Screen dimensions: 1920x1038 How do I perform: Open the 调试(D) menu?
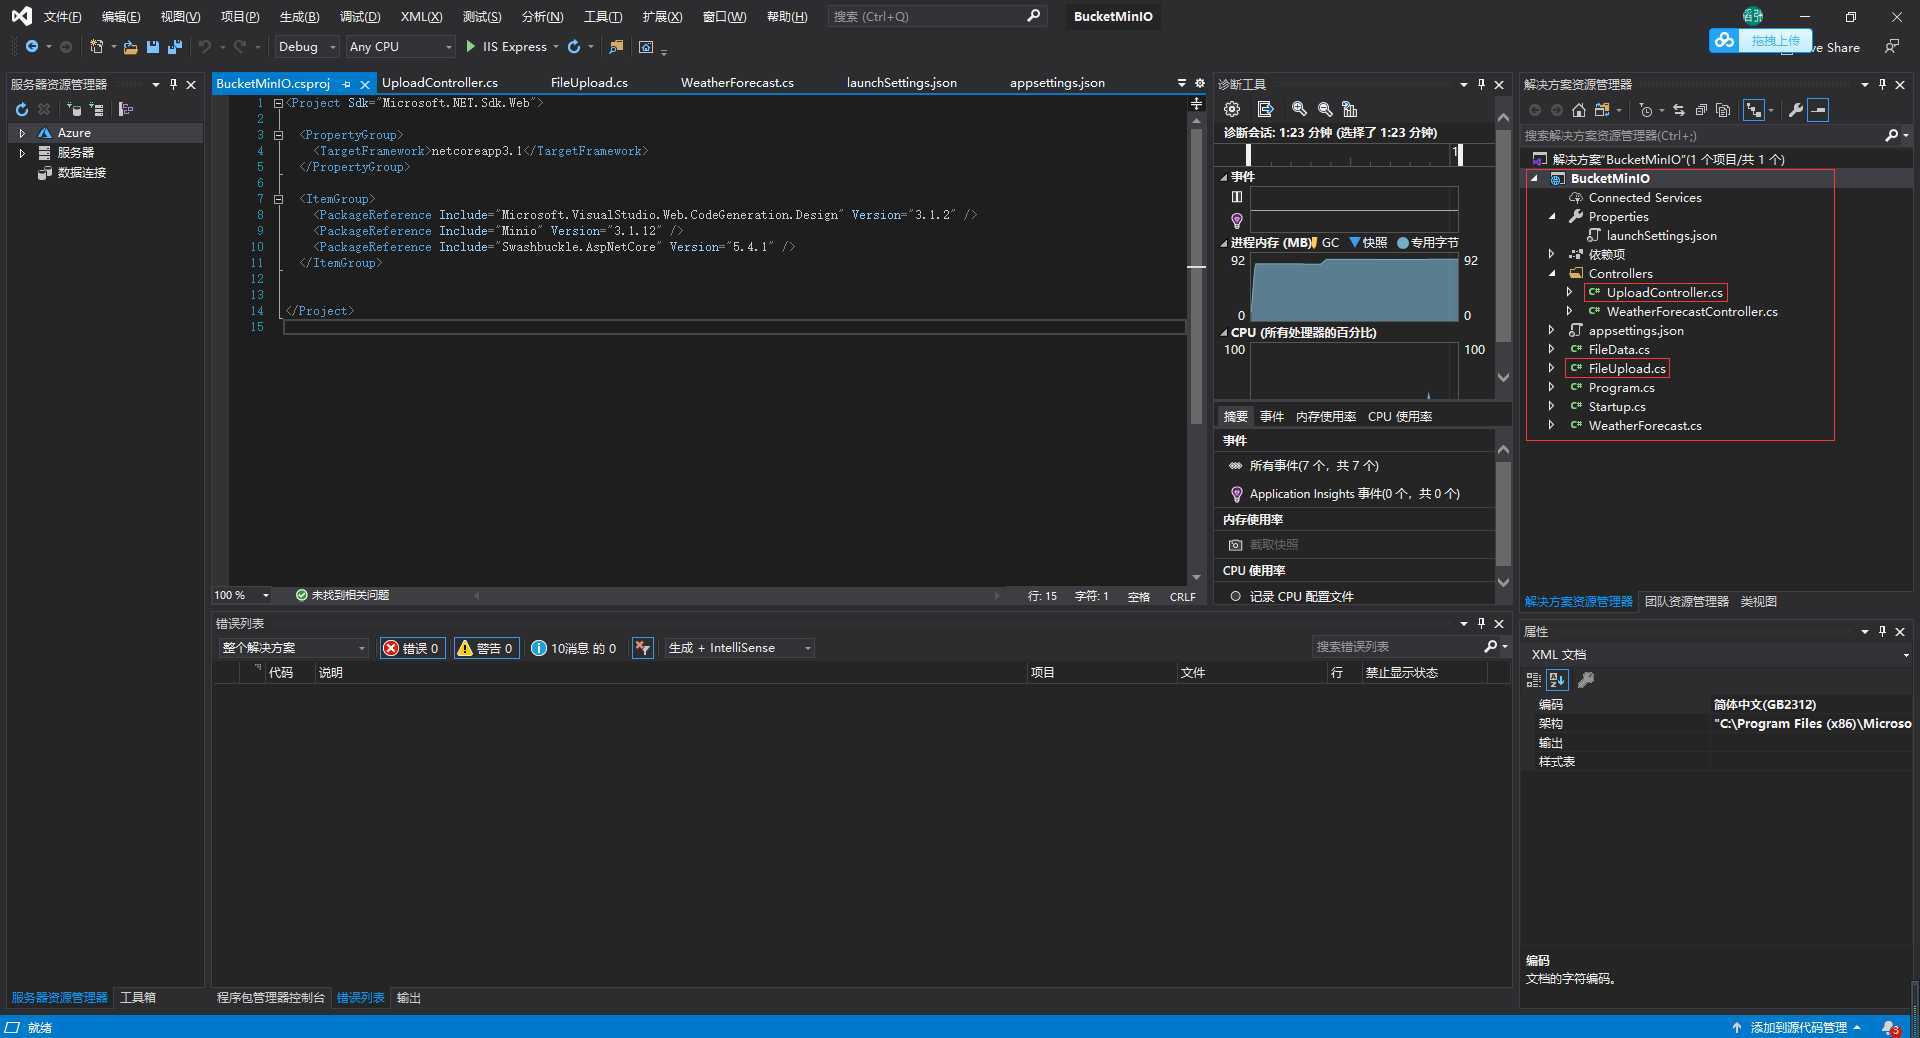(x=360, y=17)
